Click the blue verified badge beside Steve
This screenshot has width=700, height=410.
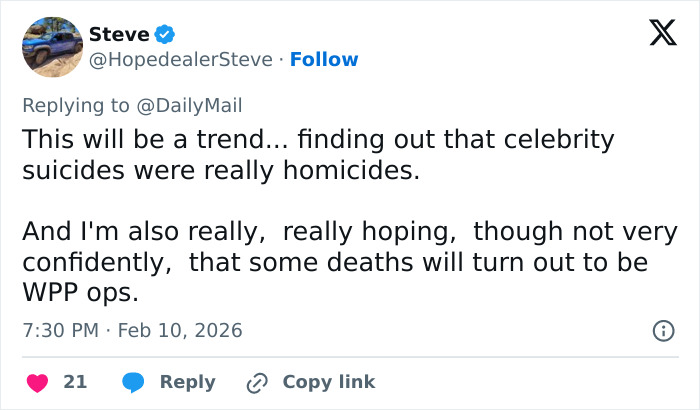pos(165,34)
